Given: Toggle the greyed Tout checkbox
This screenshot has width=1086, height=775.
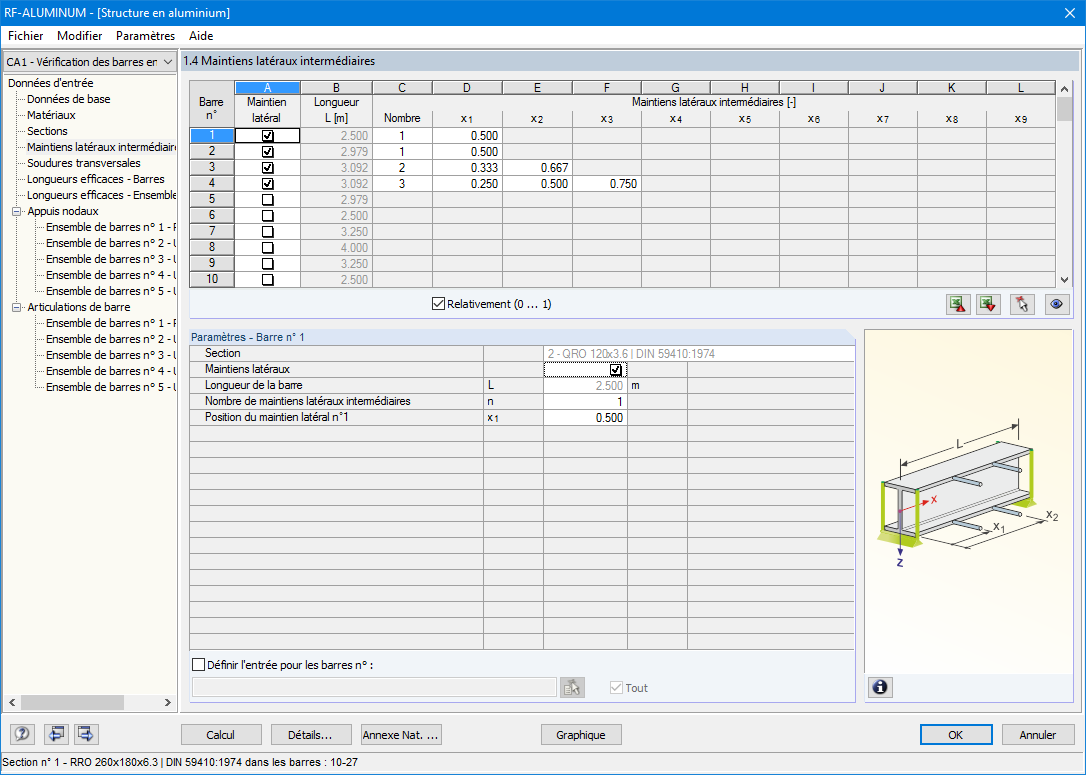Looking at the screenshot, I should 616,688.
